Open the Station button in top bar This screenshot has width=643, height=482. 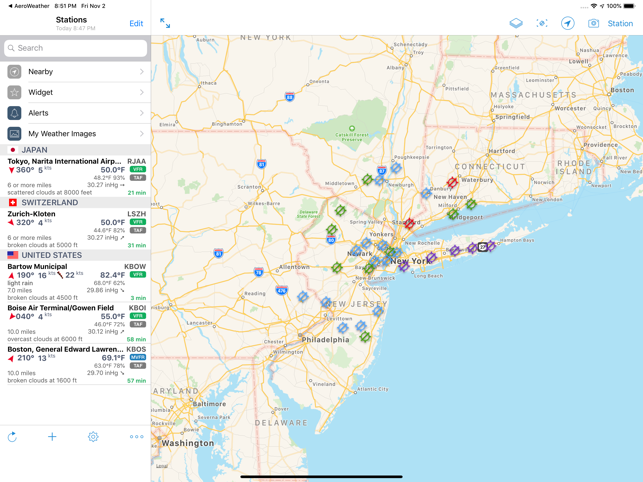point(620,23)
